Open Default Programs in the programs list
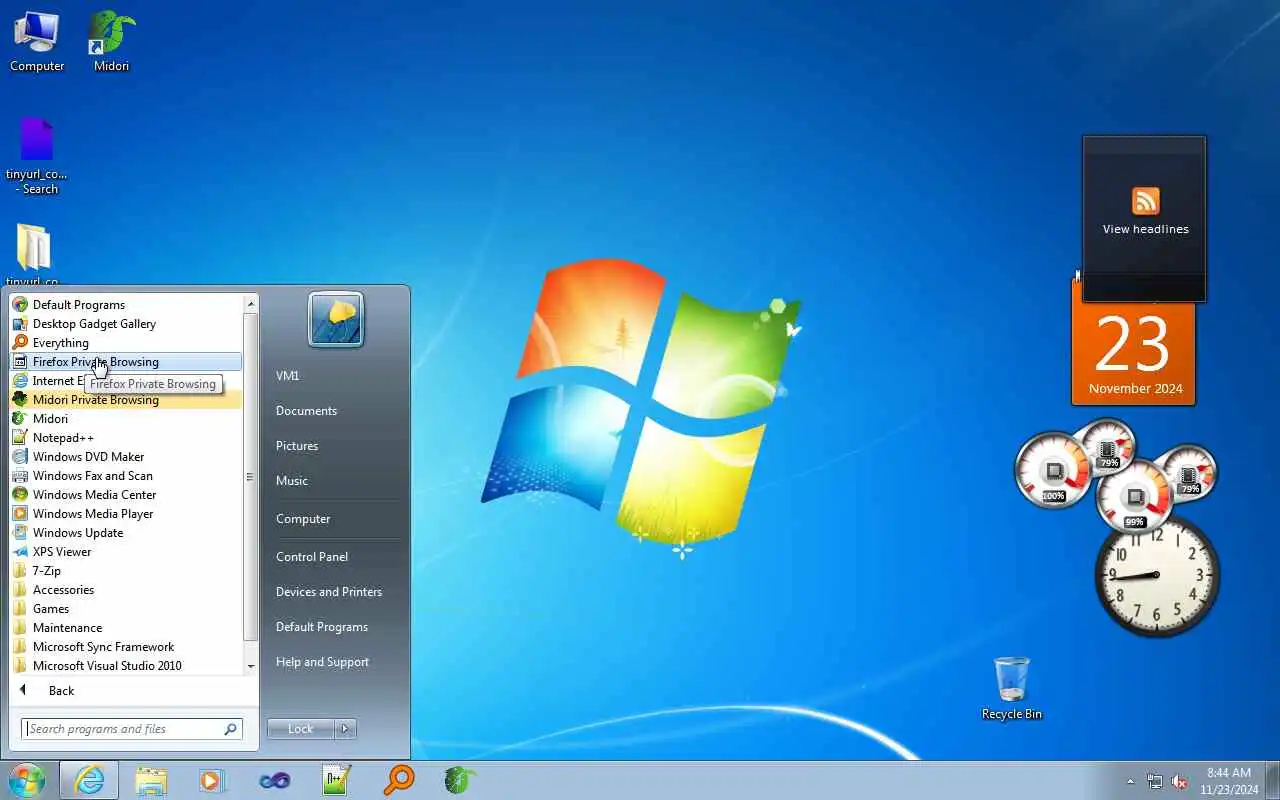Screen dimensions: 1280x800 pyautogui.click(x=126, y=305)
